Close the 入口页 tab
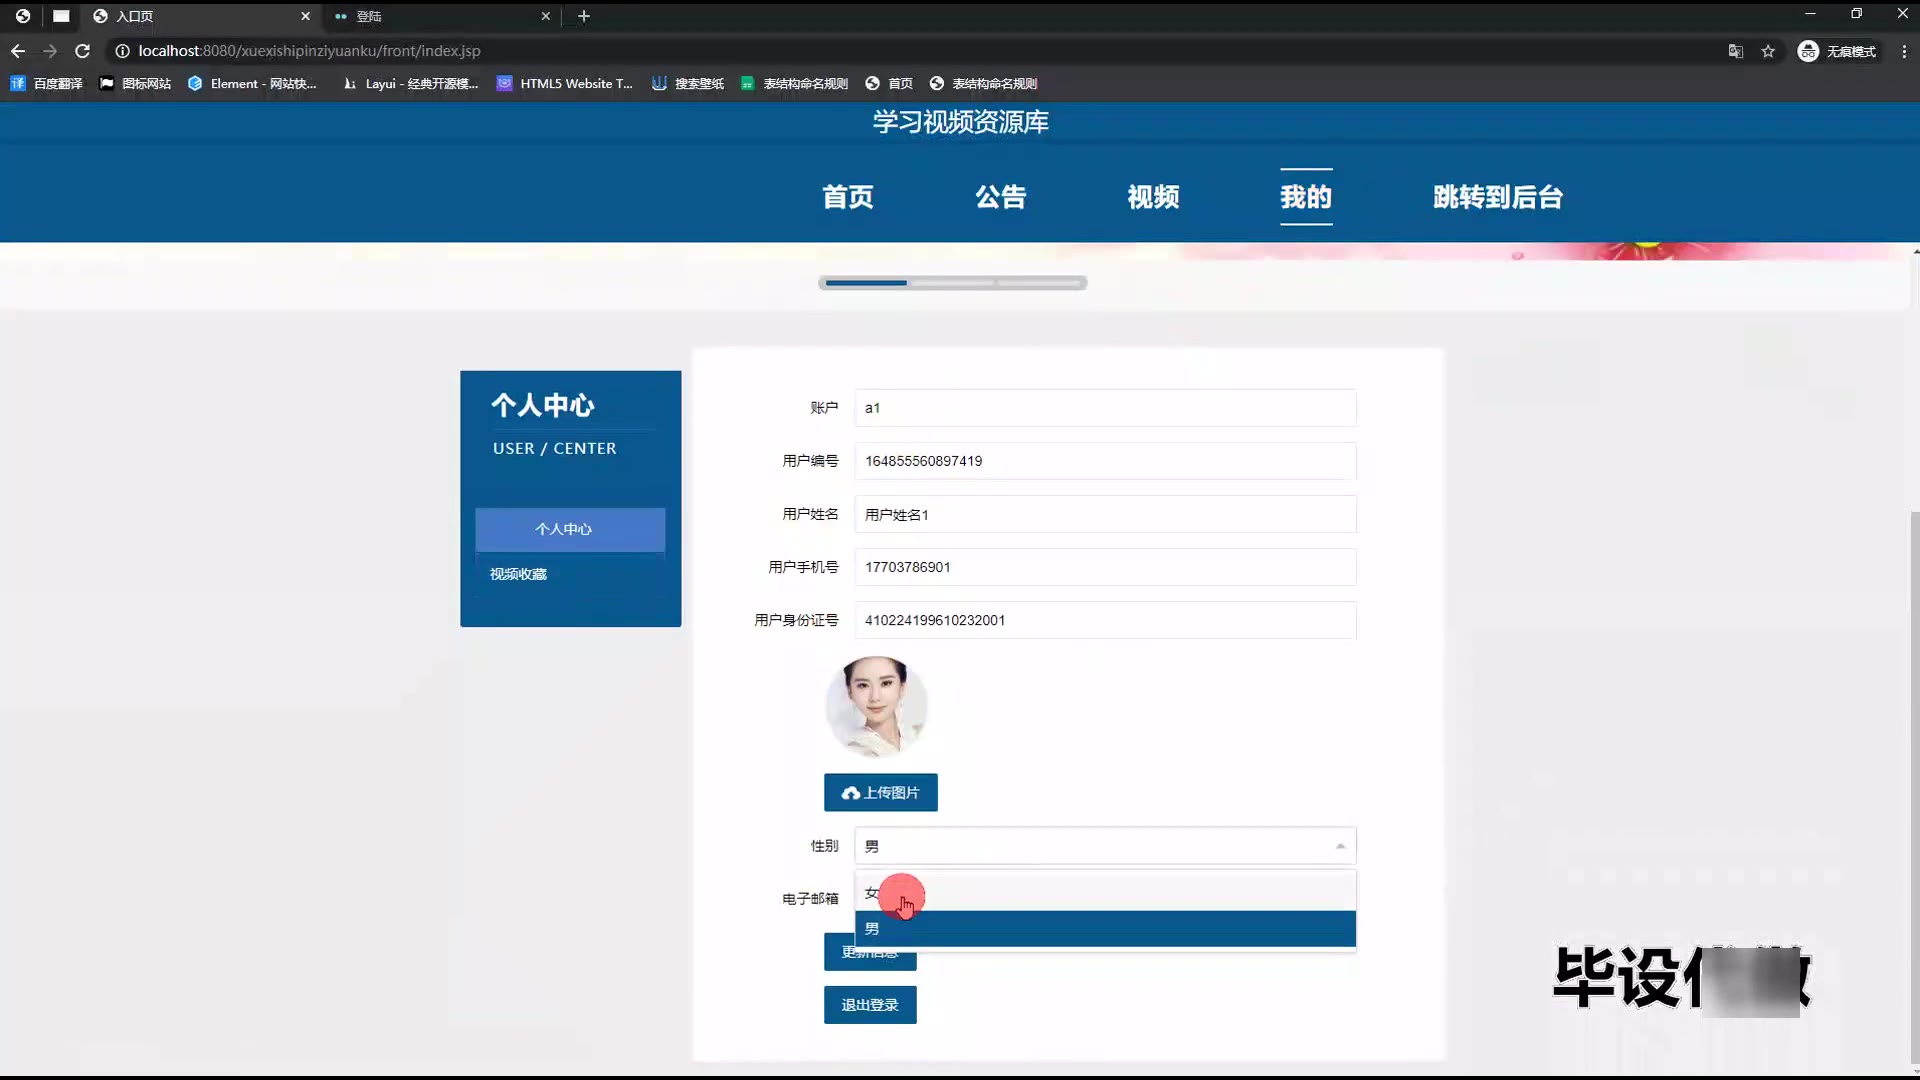Screen dimensions: 1920x1080 (305, 16)
